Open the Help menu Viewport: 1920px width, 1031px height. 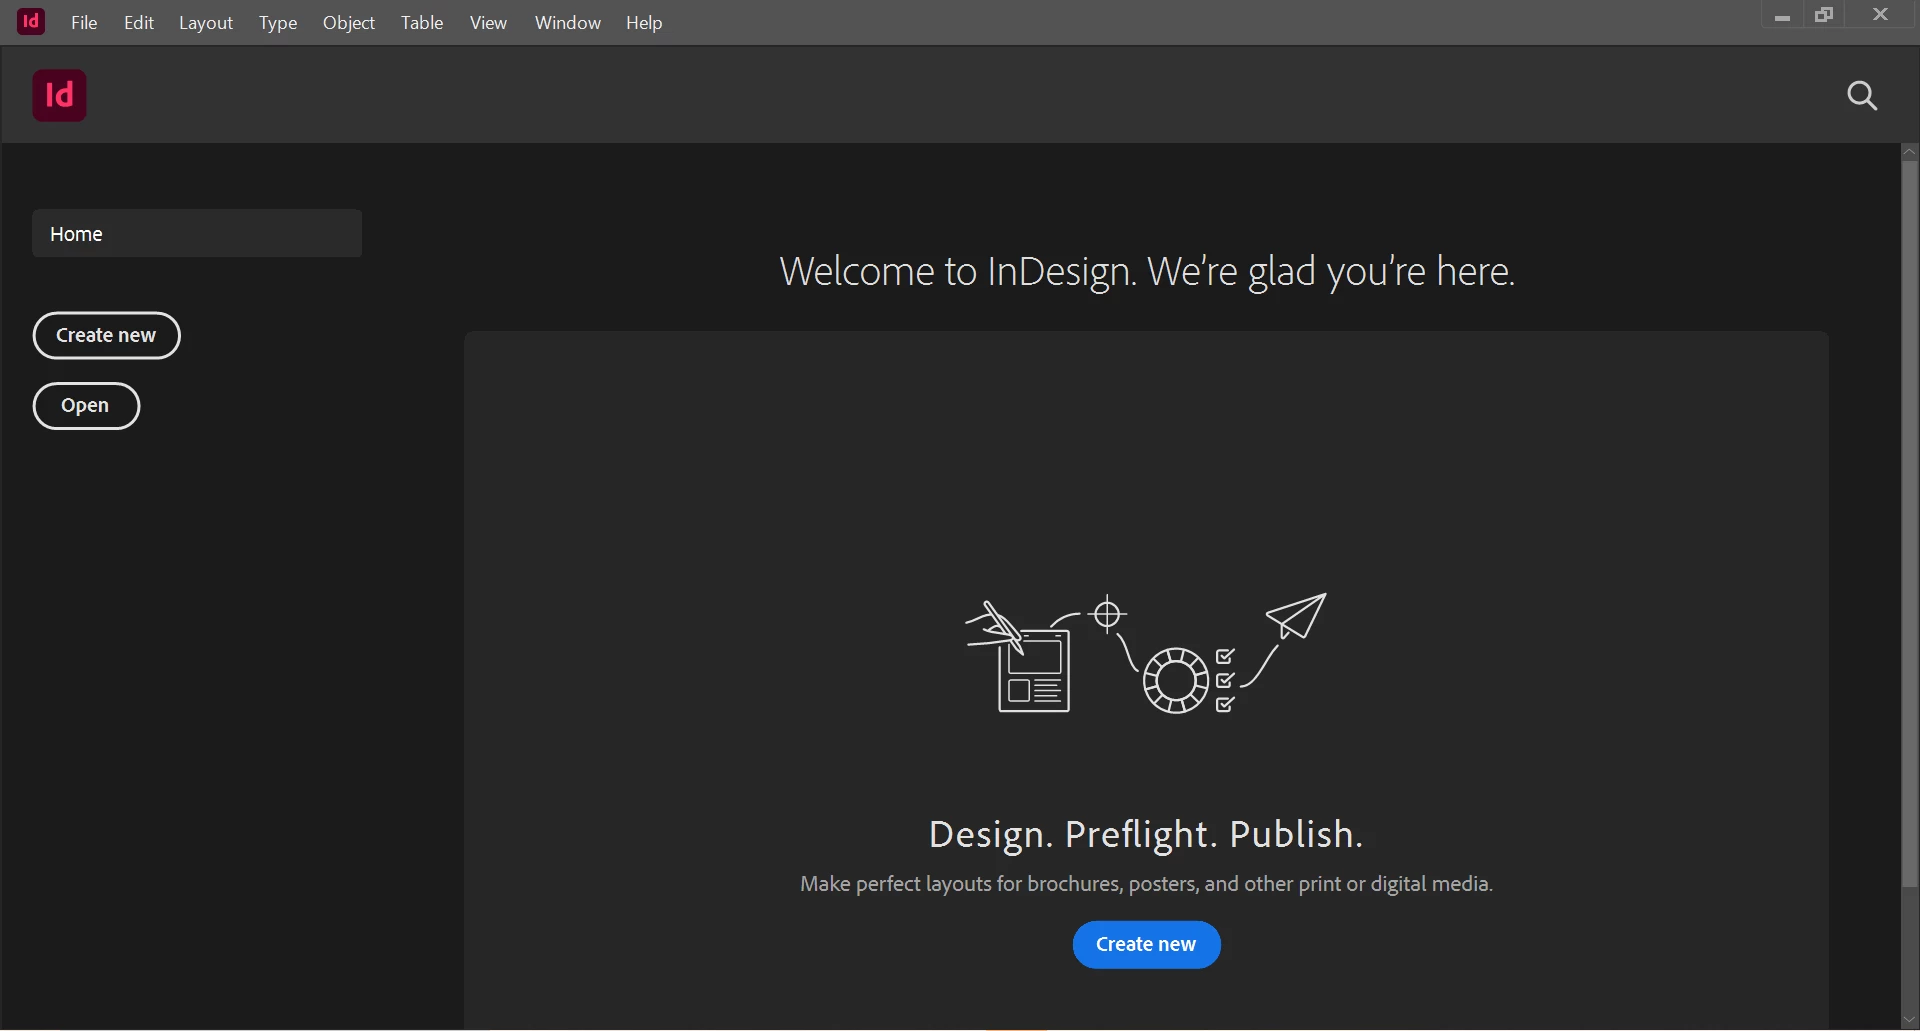click(x=645, y=23)
